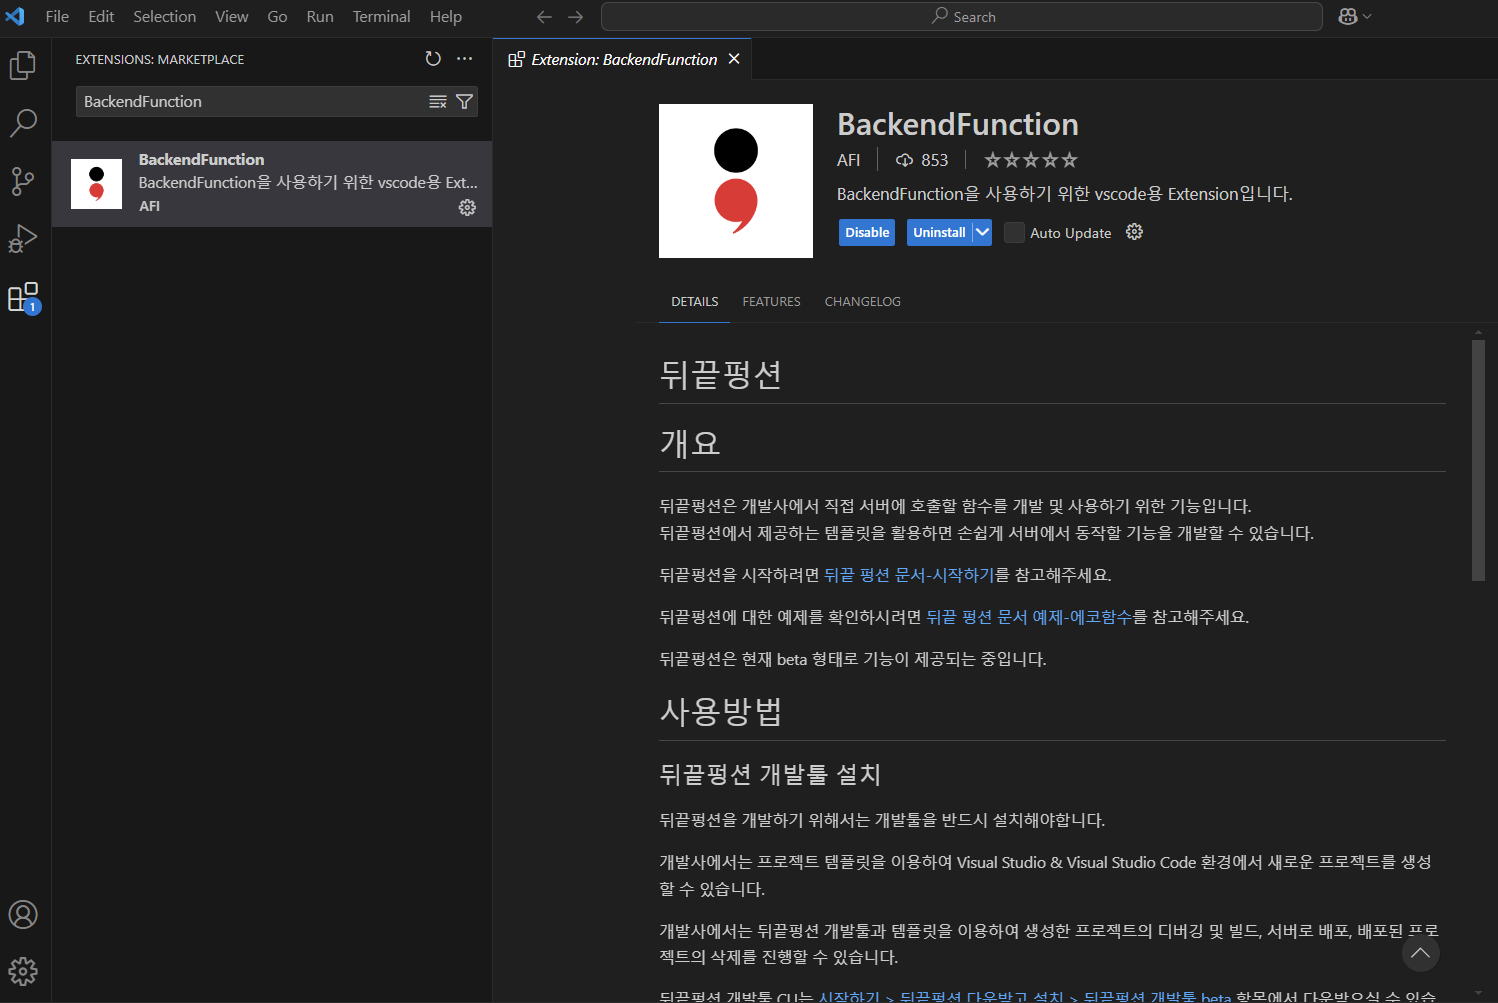
Task: Go back using the left arrow
Action: [x=544, y=17]
